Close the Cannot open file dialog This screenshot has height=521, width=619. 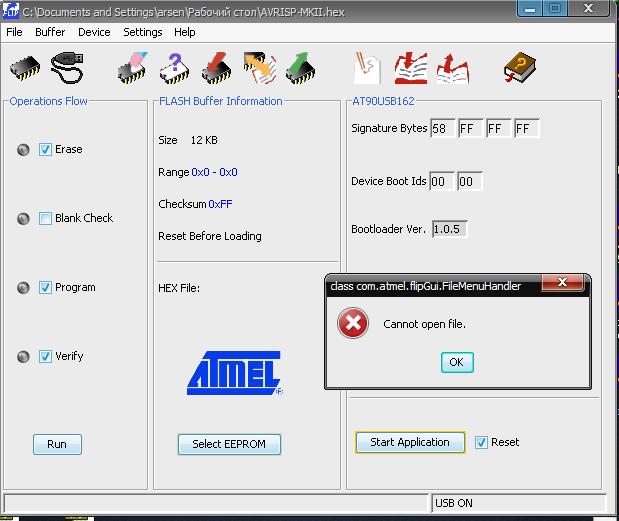563,282
